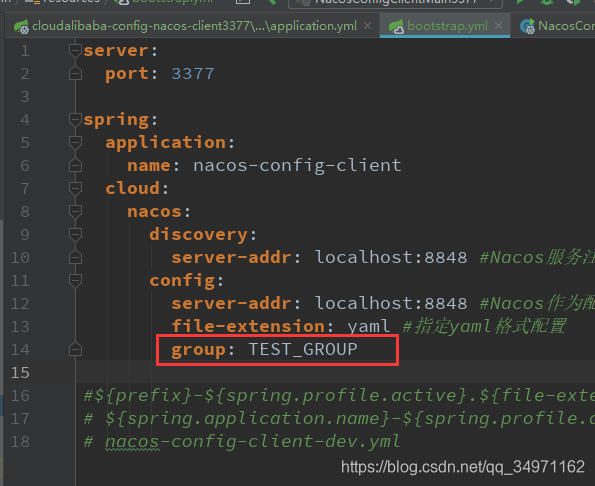Image resolution: width=595 pixels, height=486 pixels.
Task: Collapse the config block on line 11
Action: tap(76, 281)
